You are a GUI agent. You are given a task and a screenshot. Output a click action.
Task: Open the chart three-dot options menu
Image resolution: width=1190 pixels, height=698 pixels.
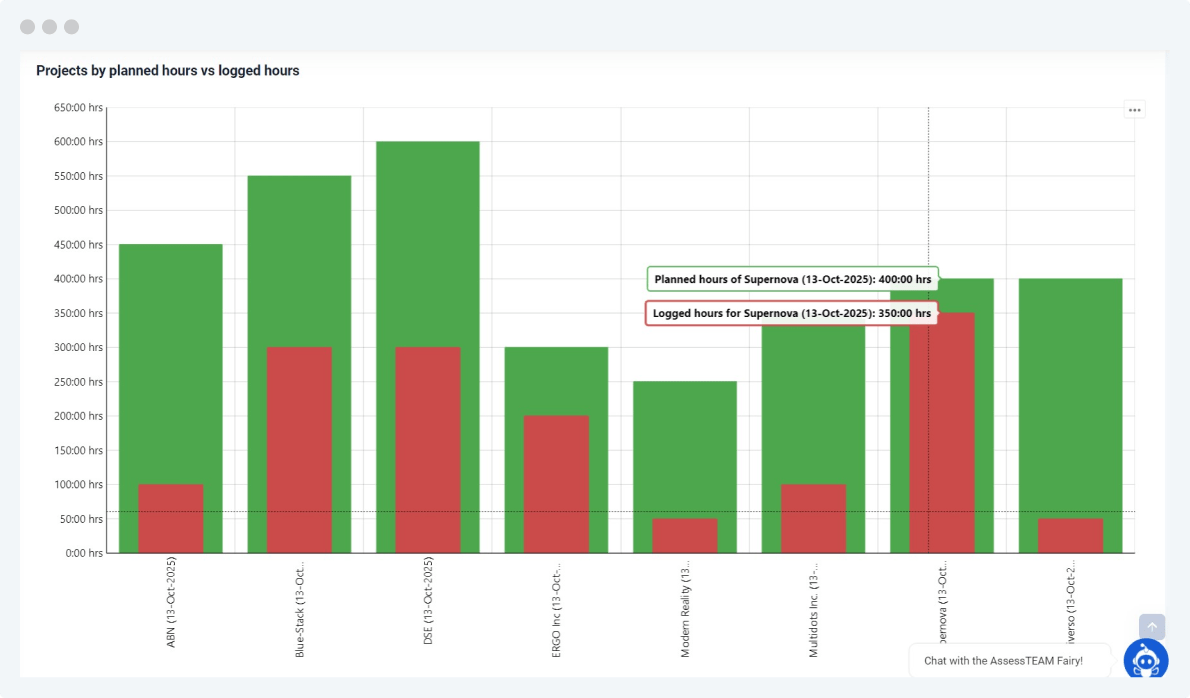(1134, 110)
